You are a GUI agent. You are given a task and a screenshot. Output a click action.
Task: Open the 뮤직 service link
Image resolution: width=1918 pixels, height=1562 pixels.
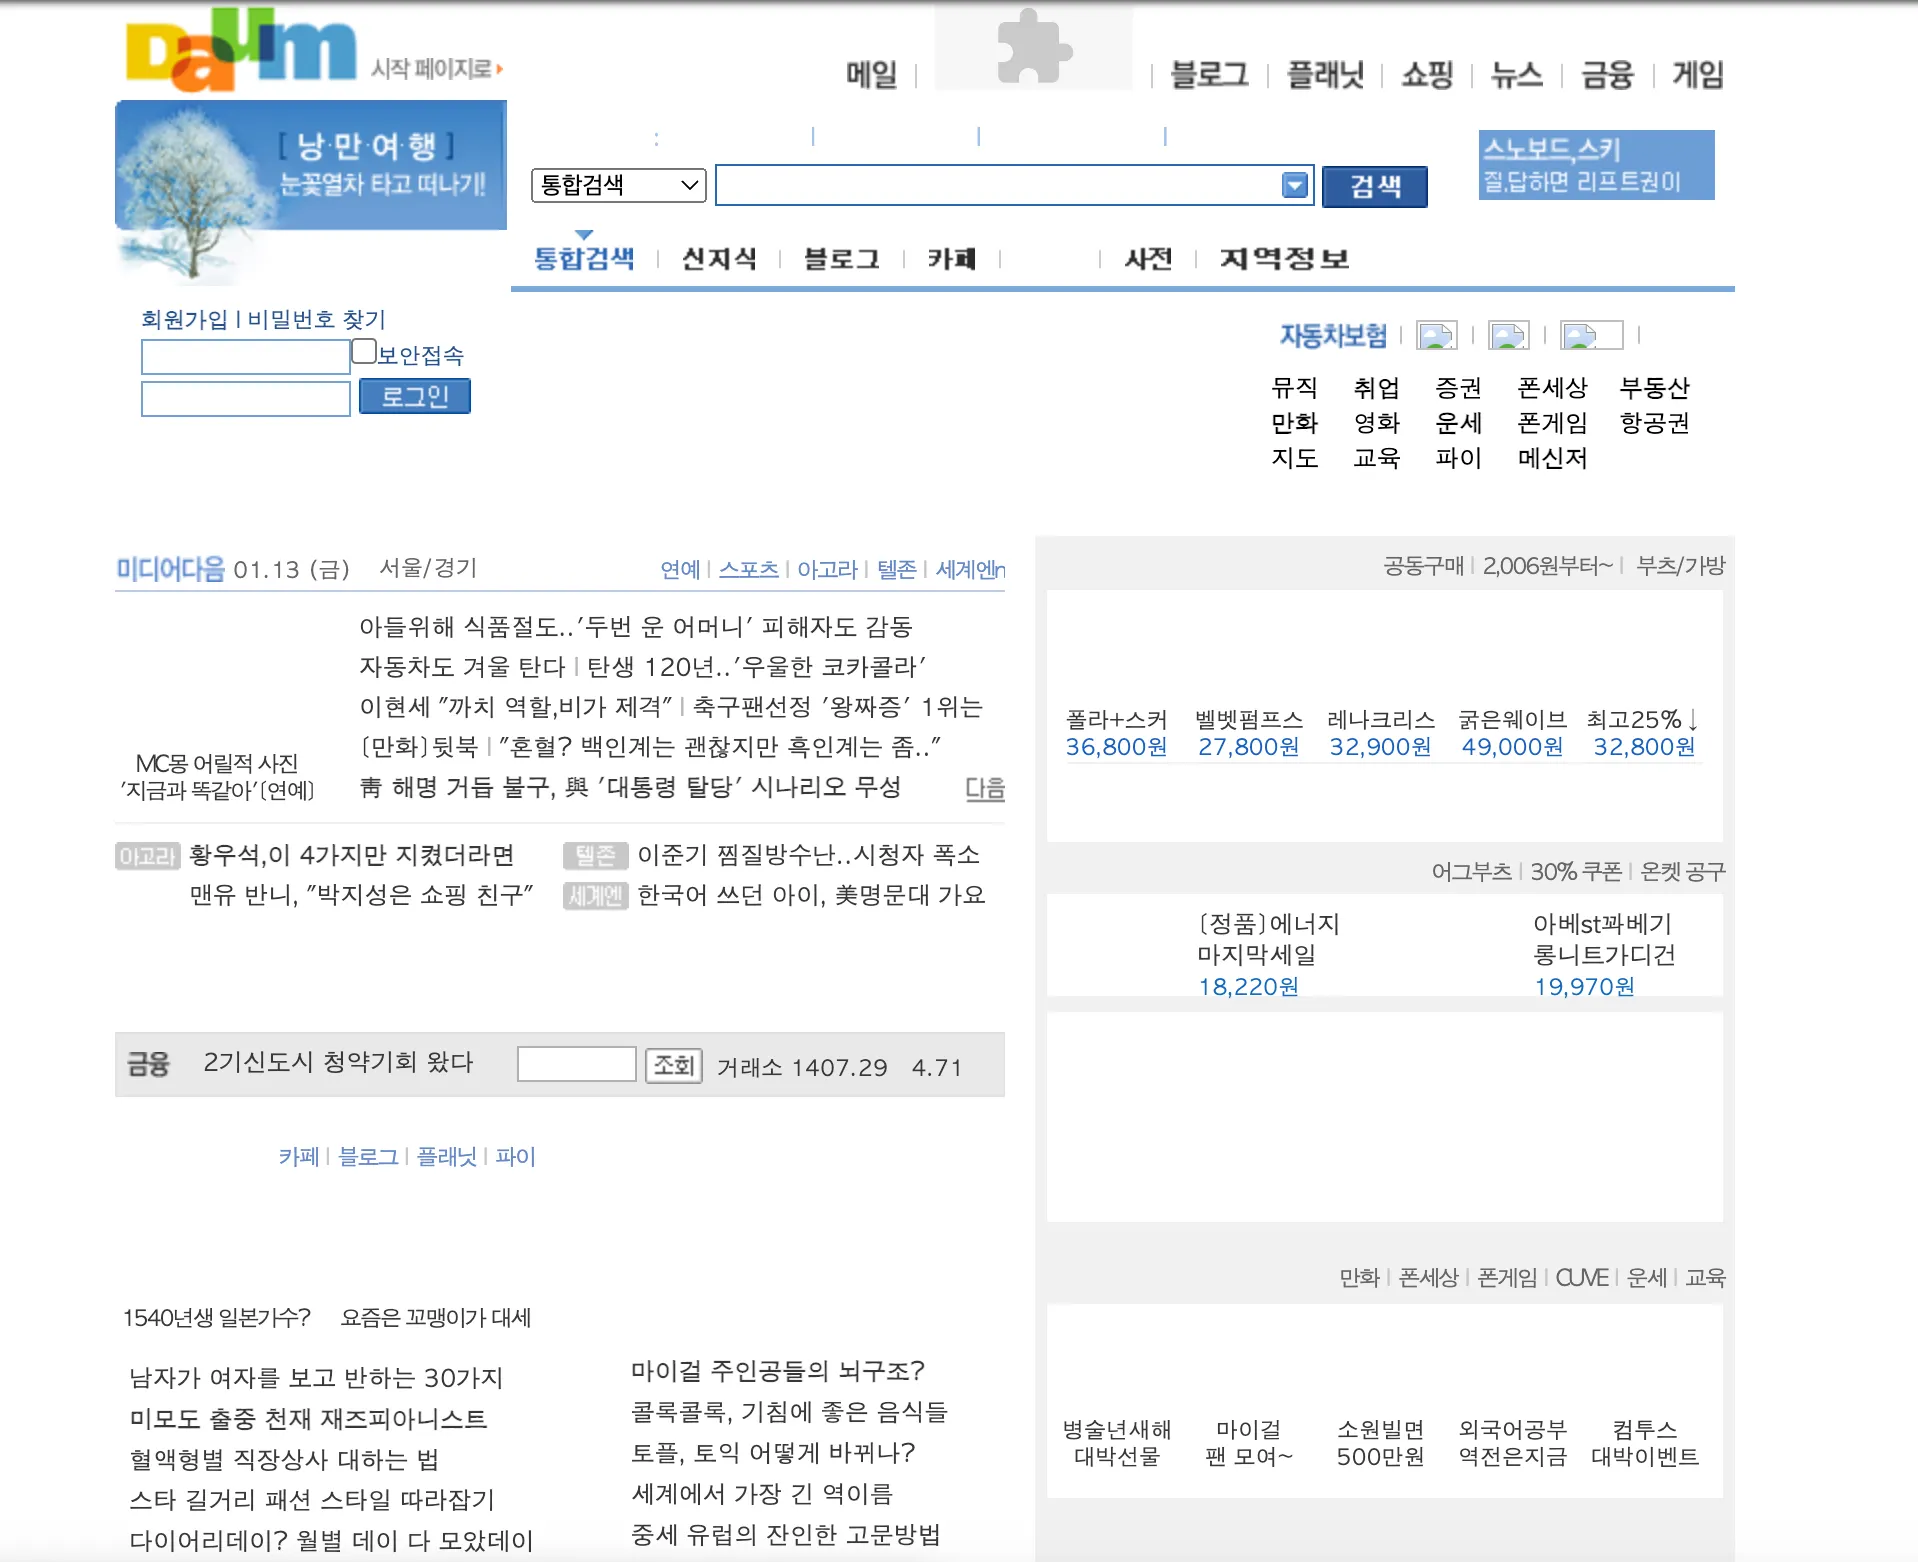1295,388
